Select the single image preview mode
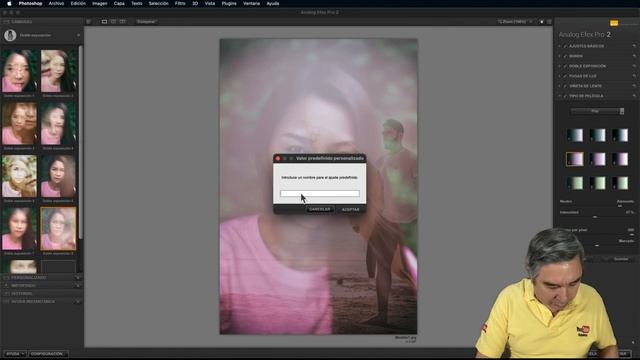This screenshot has width=640, height=360. pos(104,22)
